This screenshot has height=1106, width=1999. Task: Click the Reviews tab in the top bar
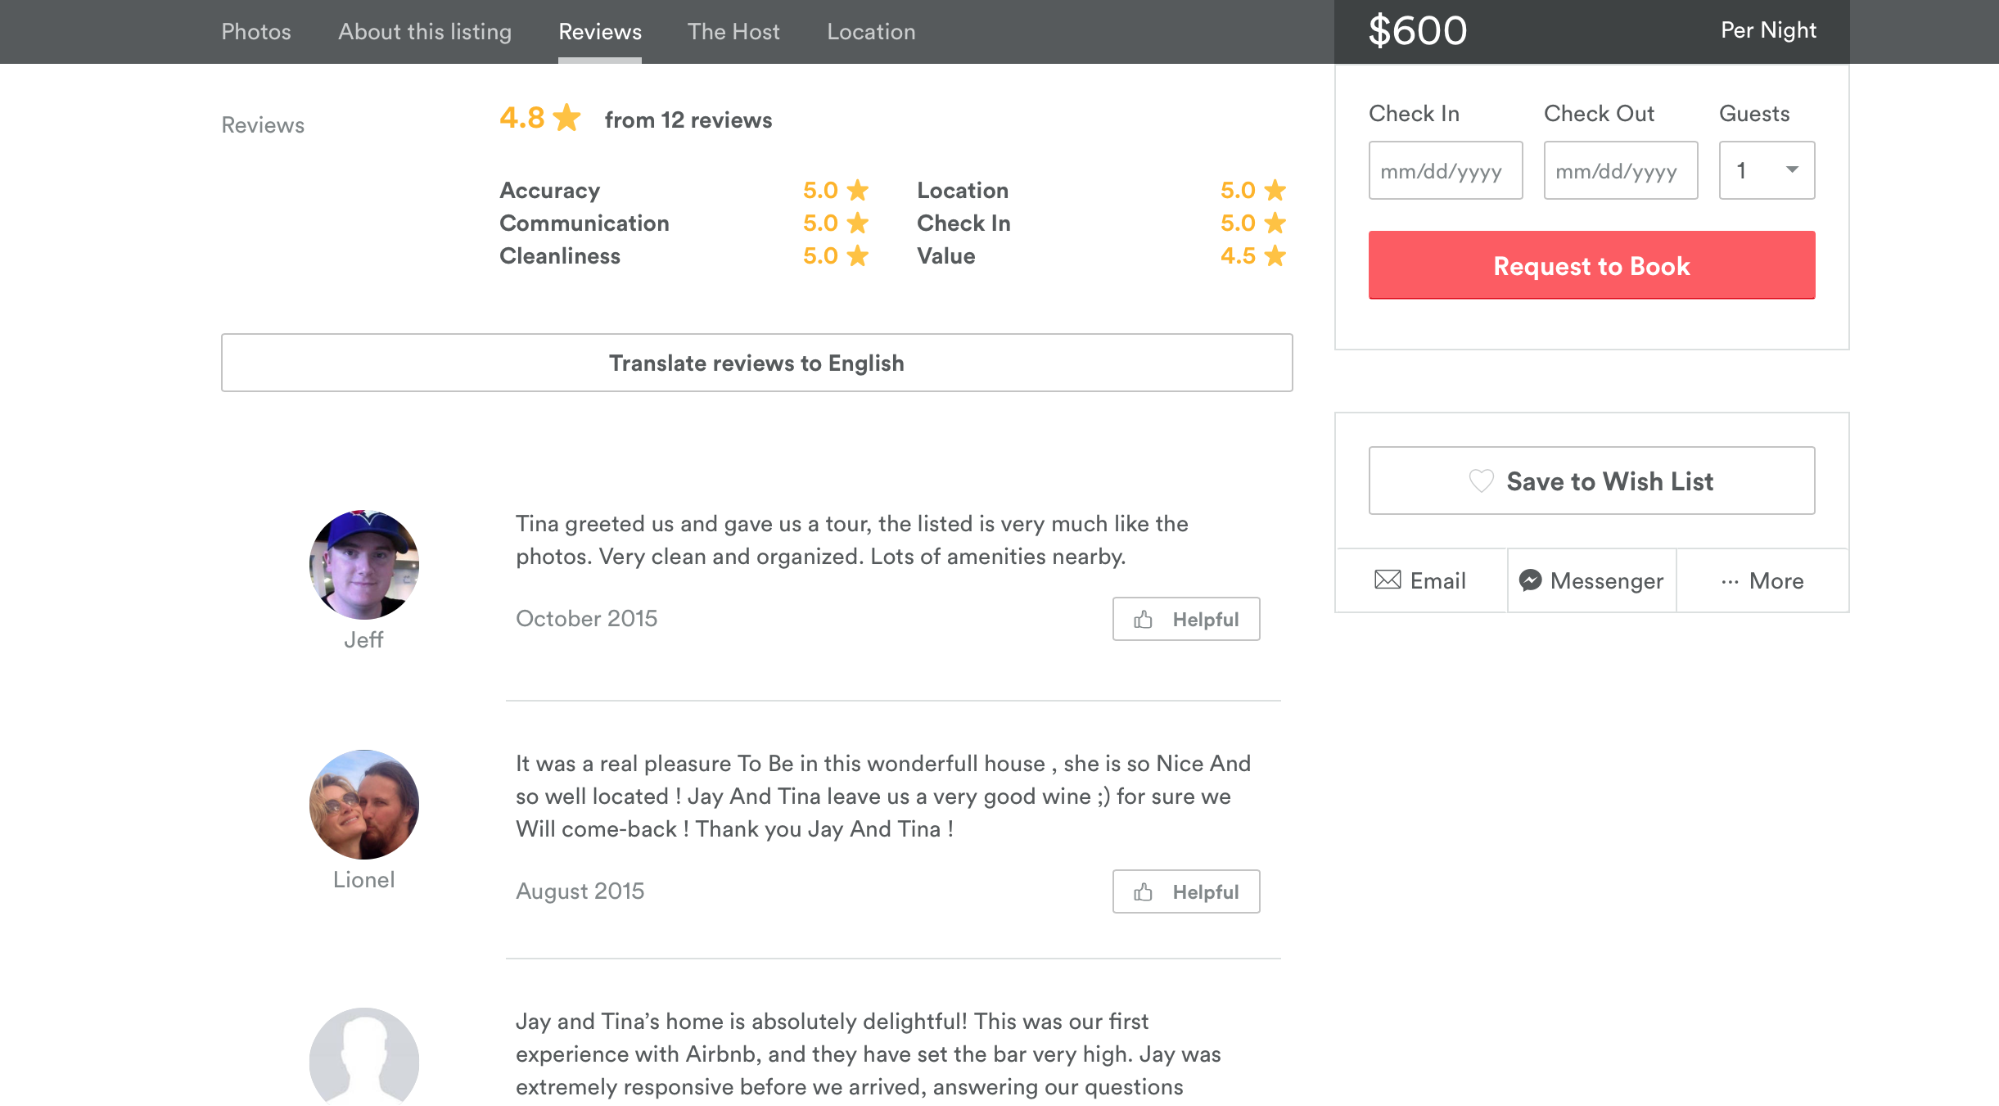[x=600, y=32]
